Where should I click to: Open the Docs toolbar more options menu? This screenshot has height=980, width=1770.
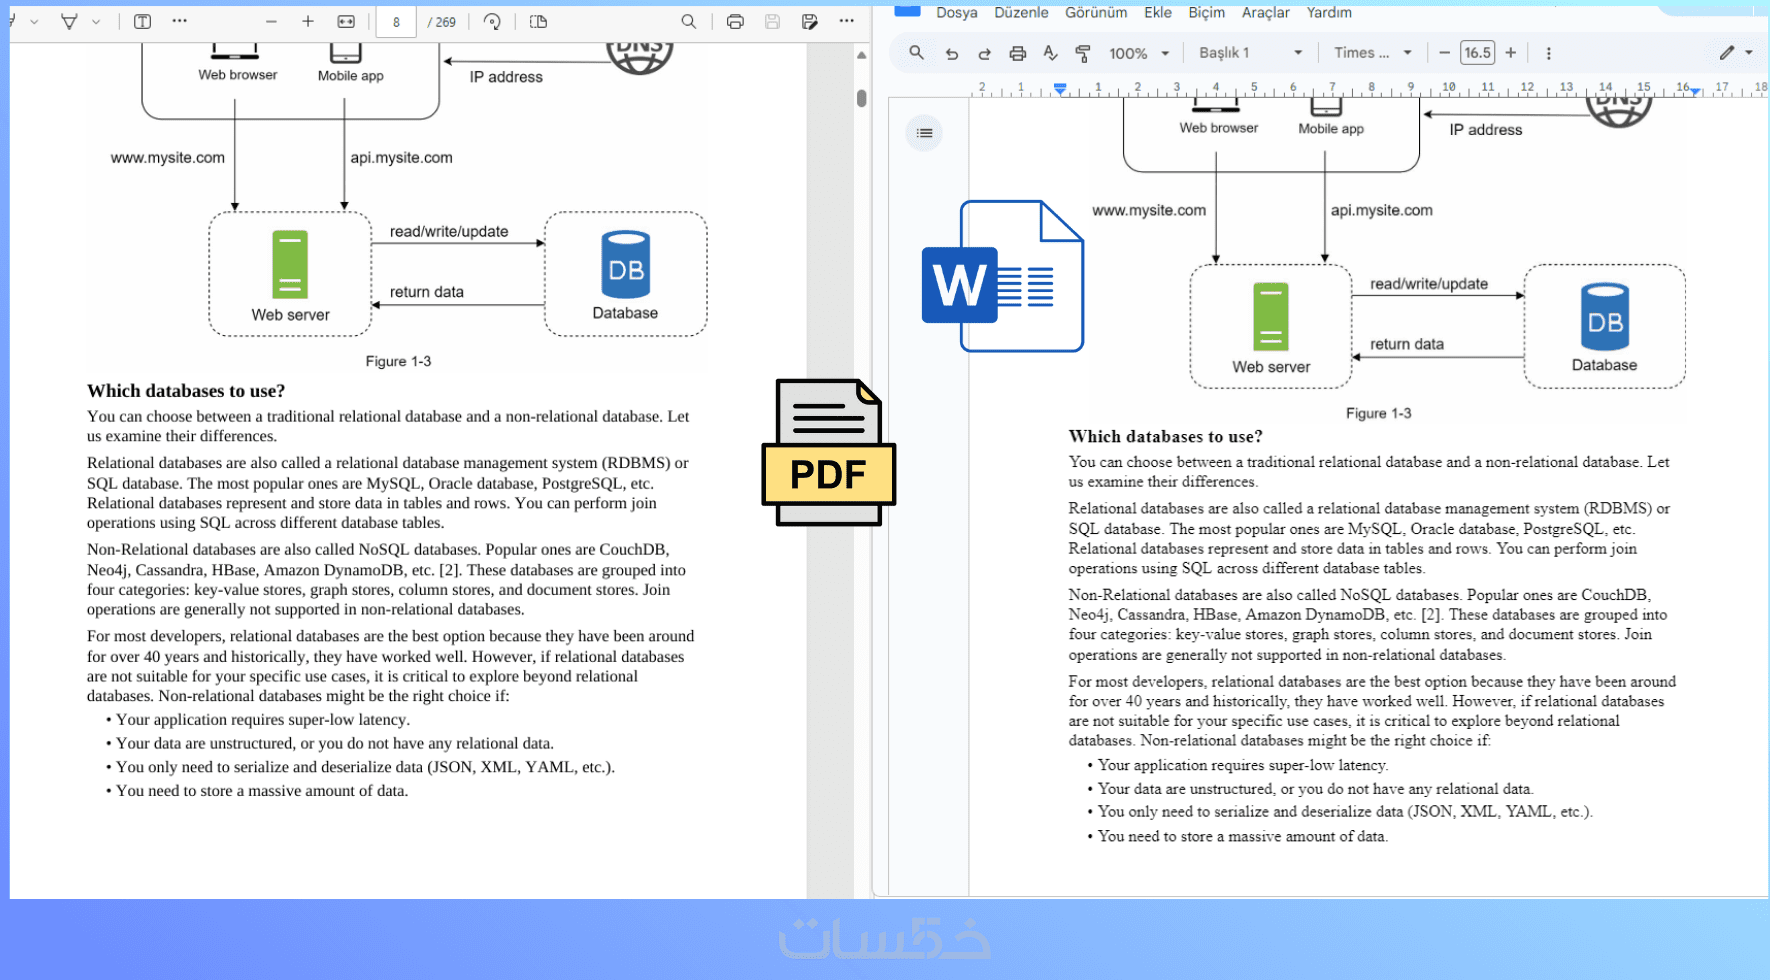1548,53
